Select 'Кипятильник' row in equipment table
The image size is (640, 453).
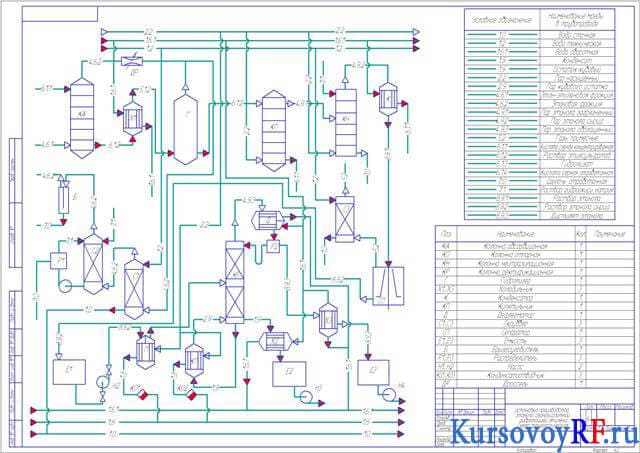point(535,306)
